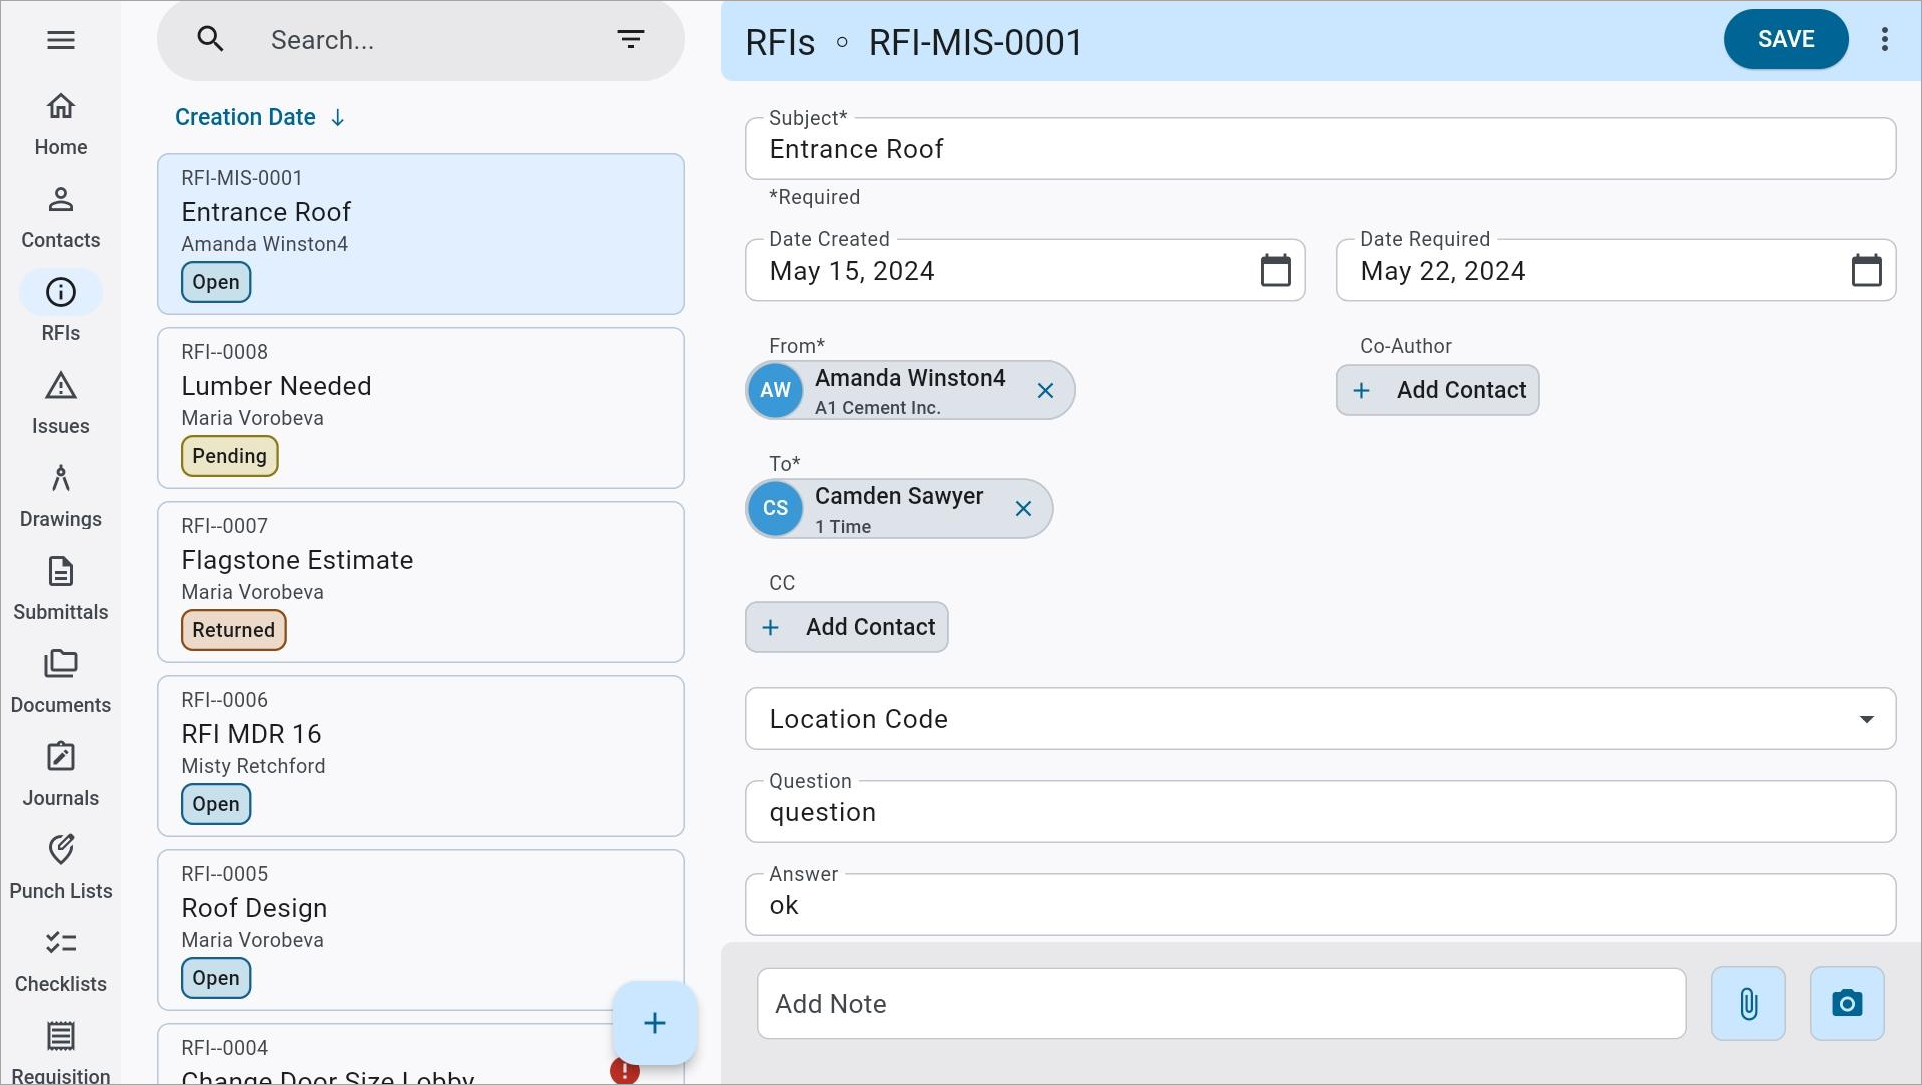Open the search filter options icon
1922x1085 pixels.
click(x=630, y=39)
